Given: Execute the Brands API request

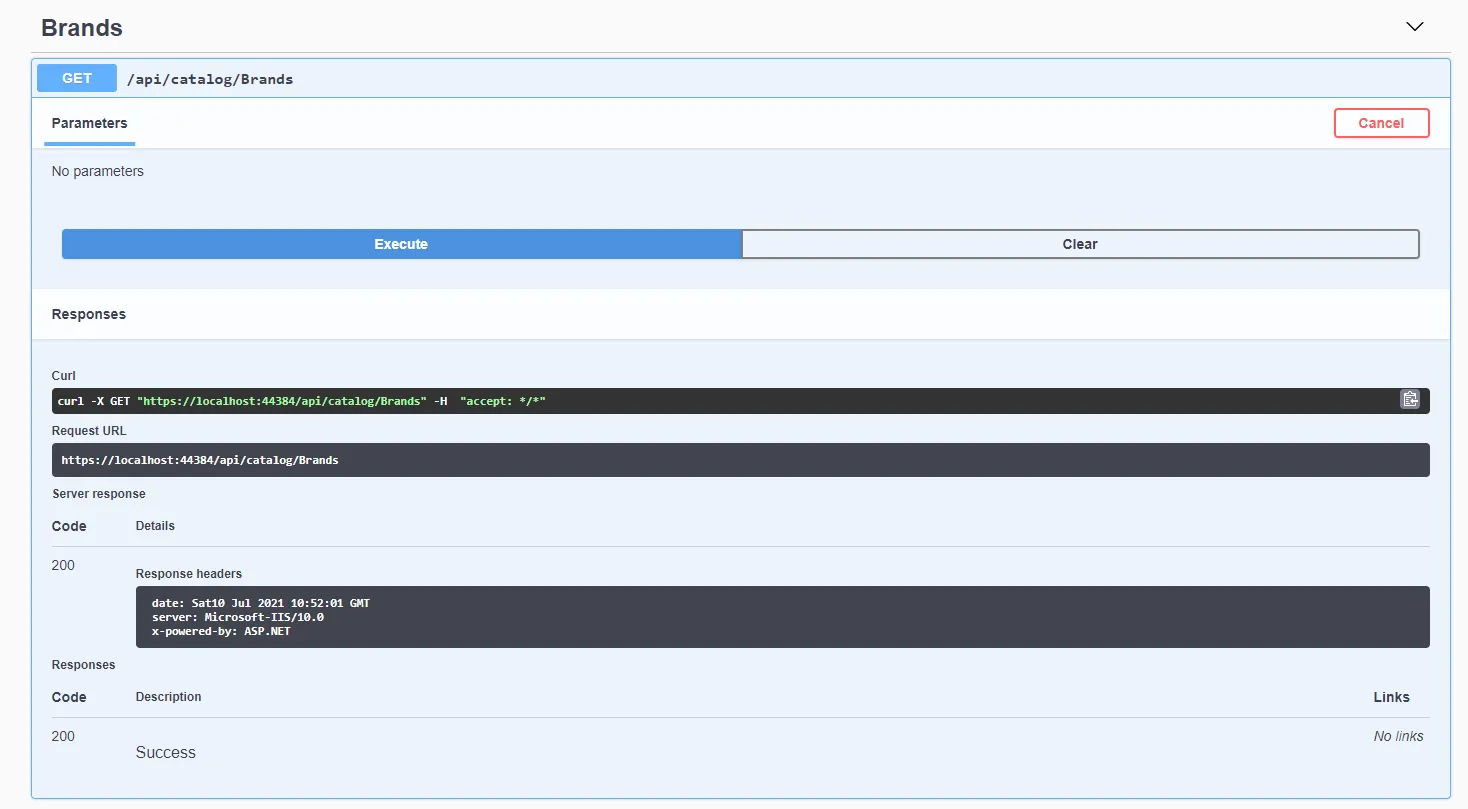Looking at the screenshot, I should tap(400, 243).
